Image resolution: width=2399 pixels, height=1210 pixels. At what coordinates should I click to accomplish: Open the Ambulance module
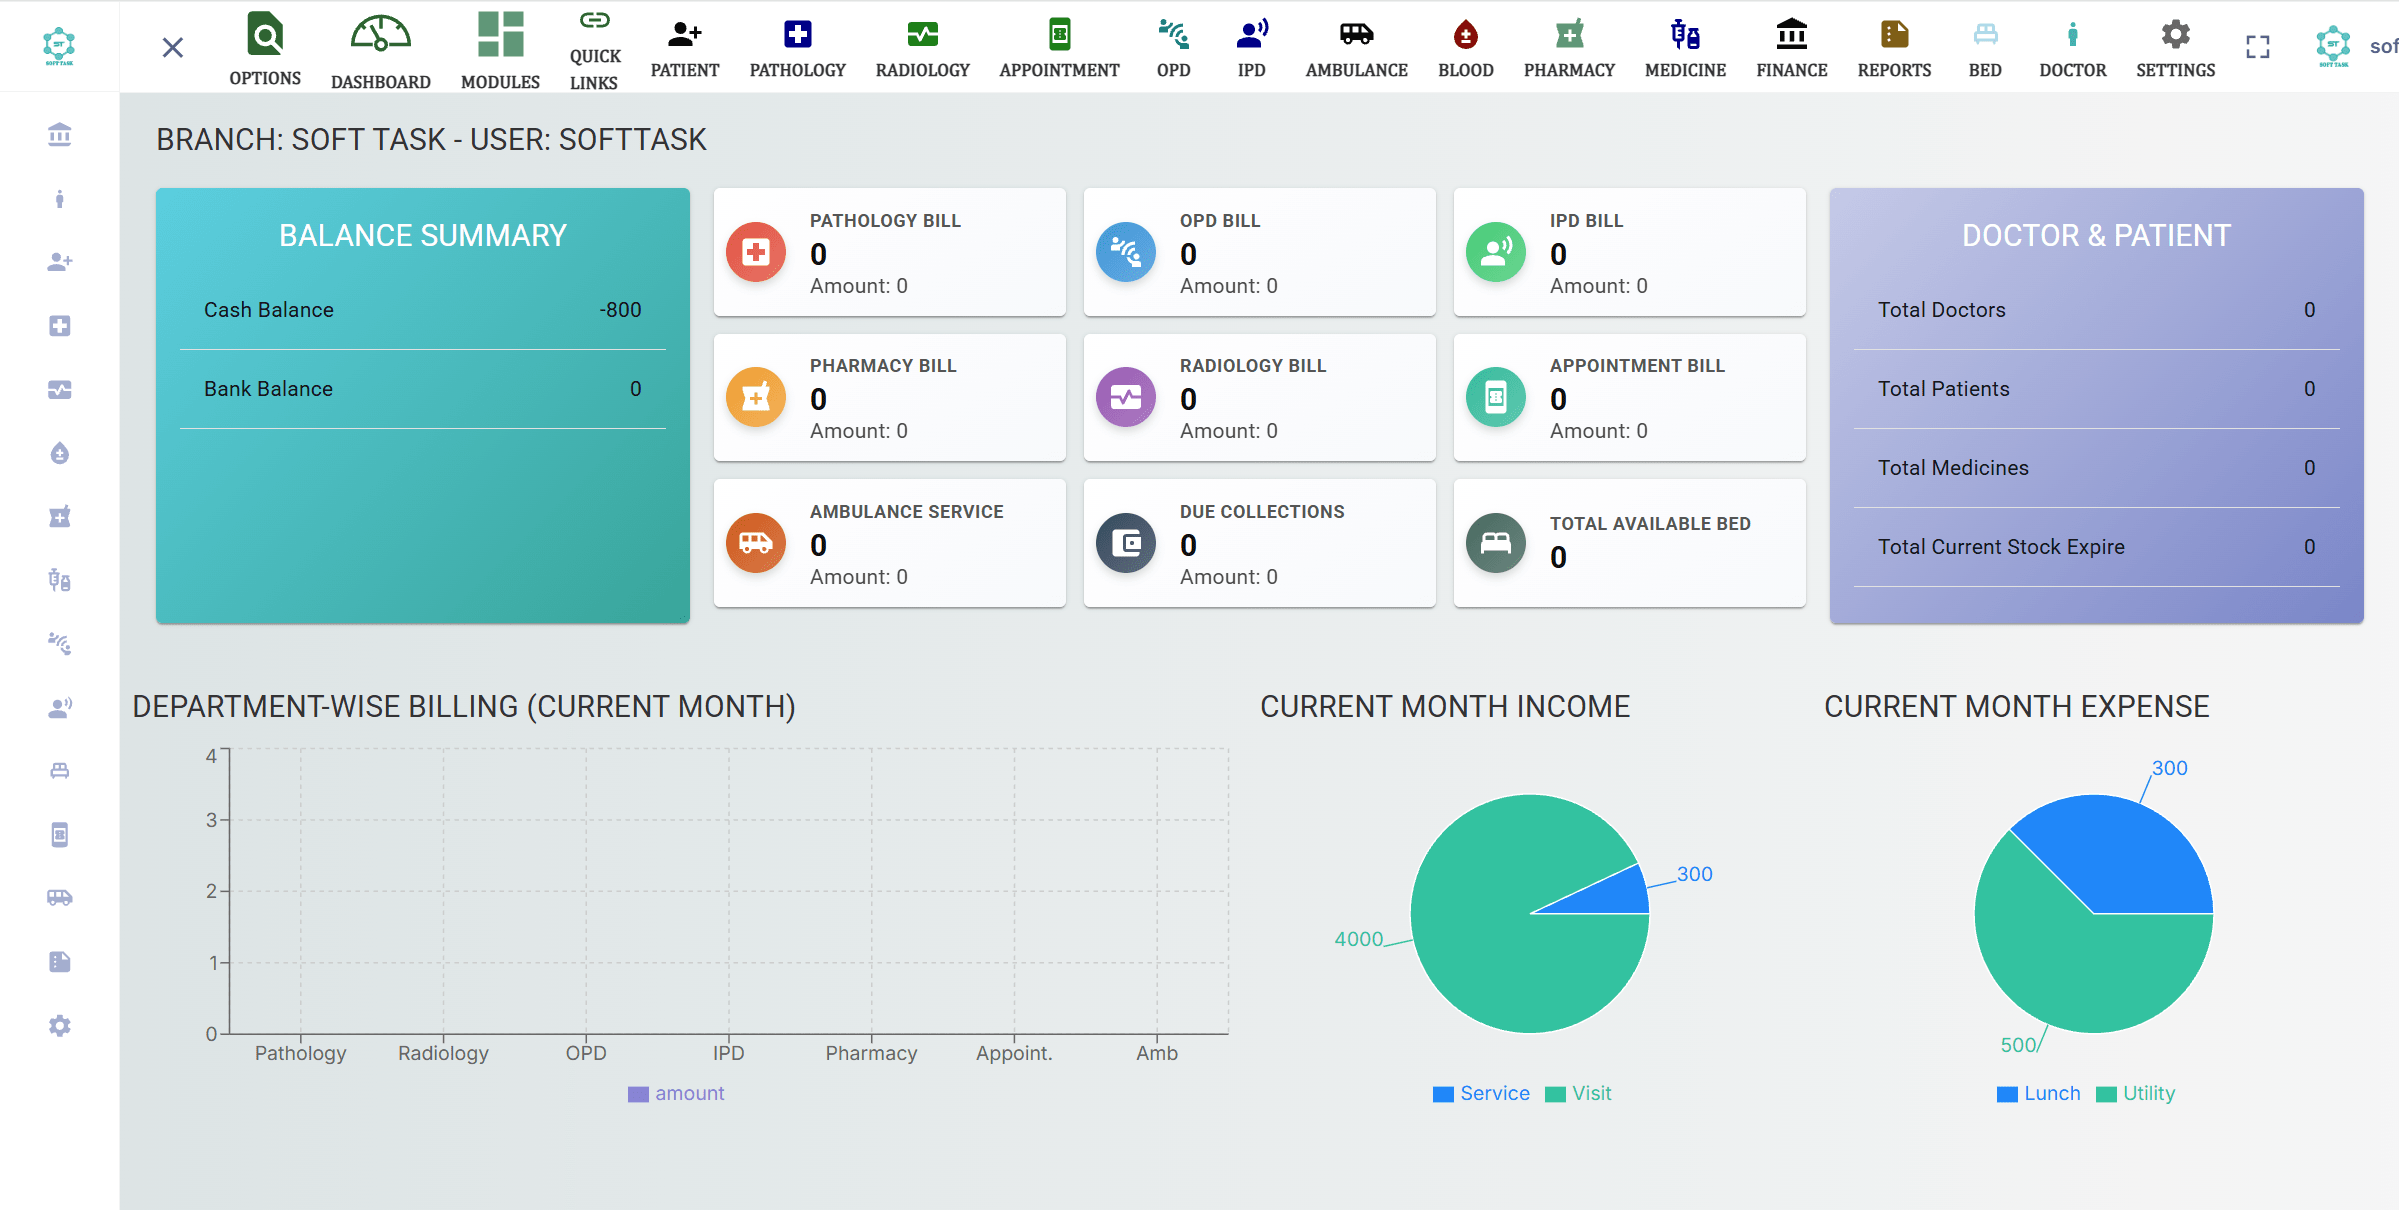(1355, 45)
